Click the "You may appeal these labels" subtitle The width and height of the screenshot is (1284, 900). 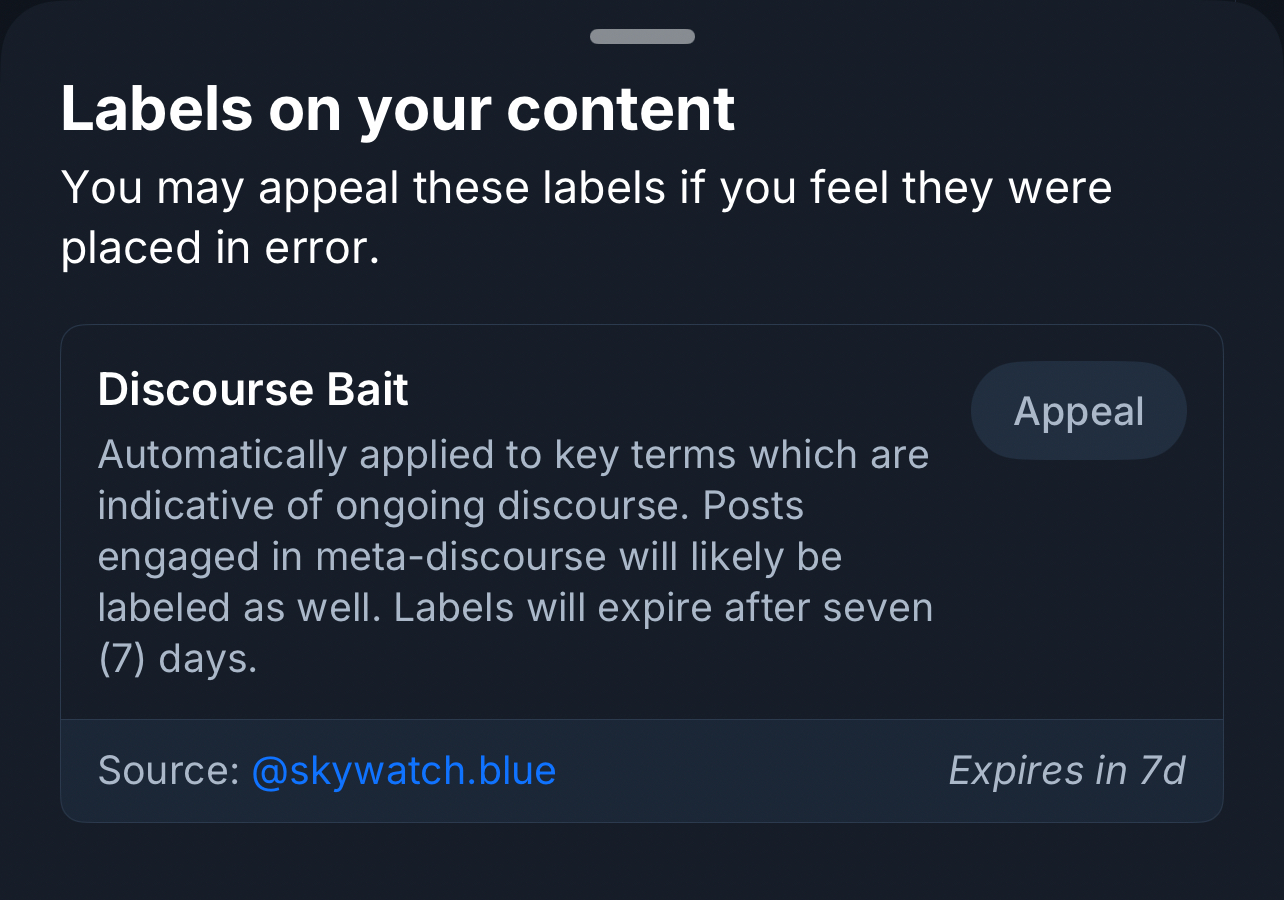[x=586, y=187]
